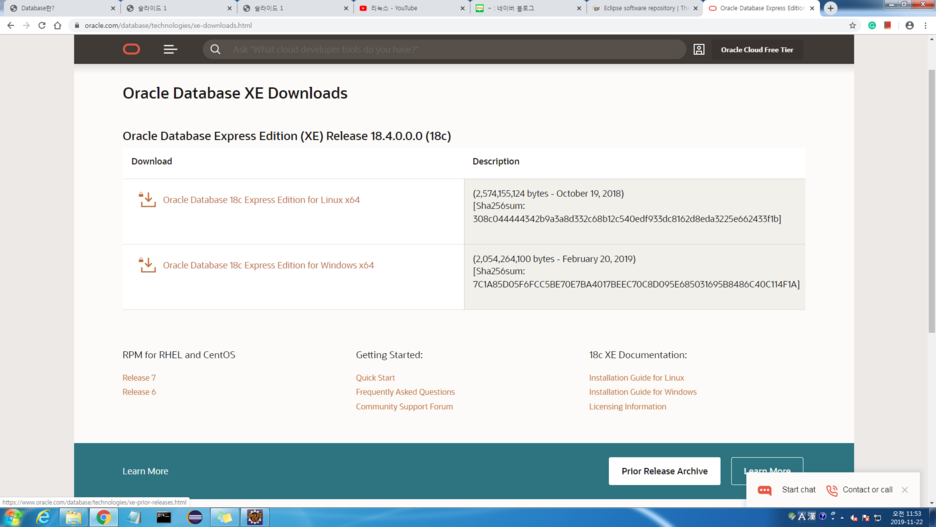Click the browser address bar URL
Image resolution: width=936 pixels, height=527 pixels.
click(x=168, y=26)
